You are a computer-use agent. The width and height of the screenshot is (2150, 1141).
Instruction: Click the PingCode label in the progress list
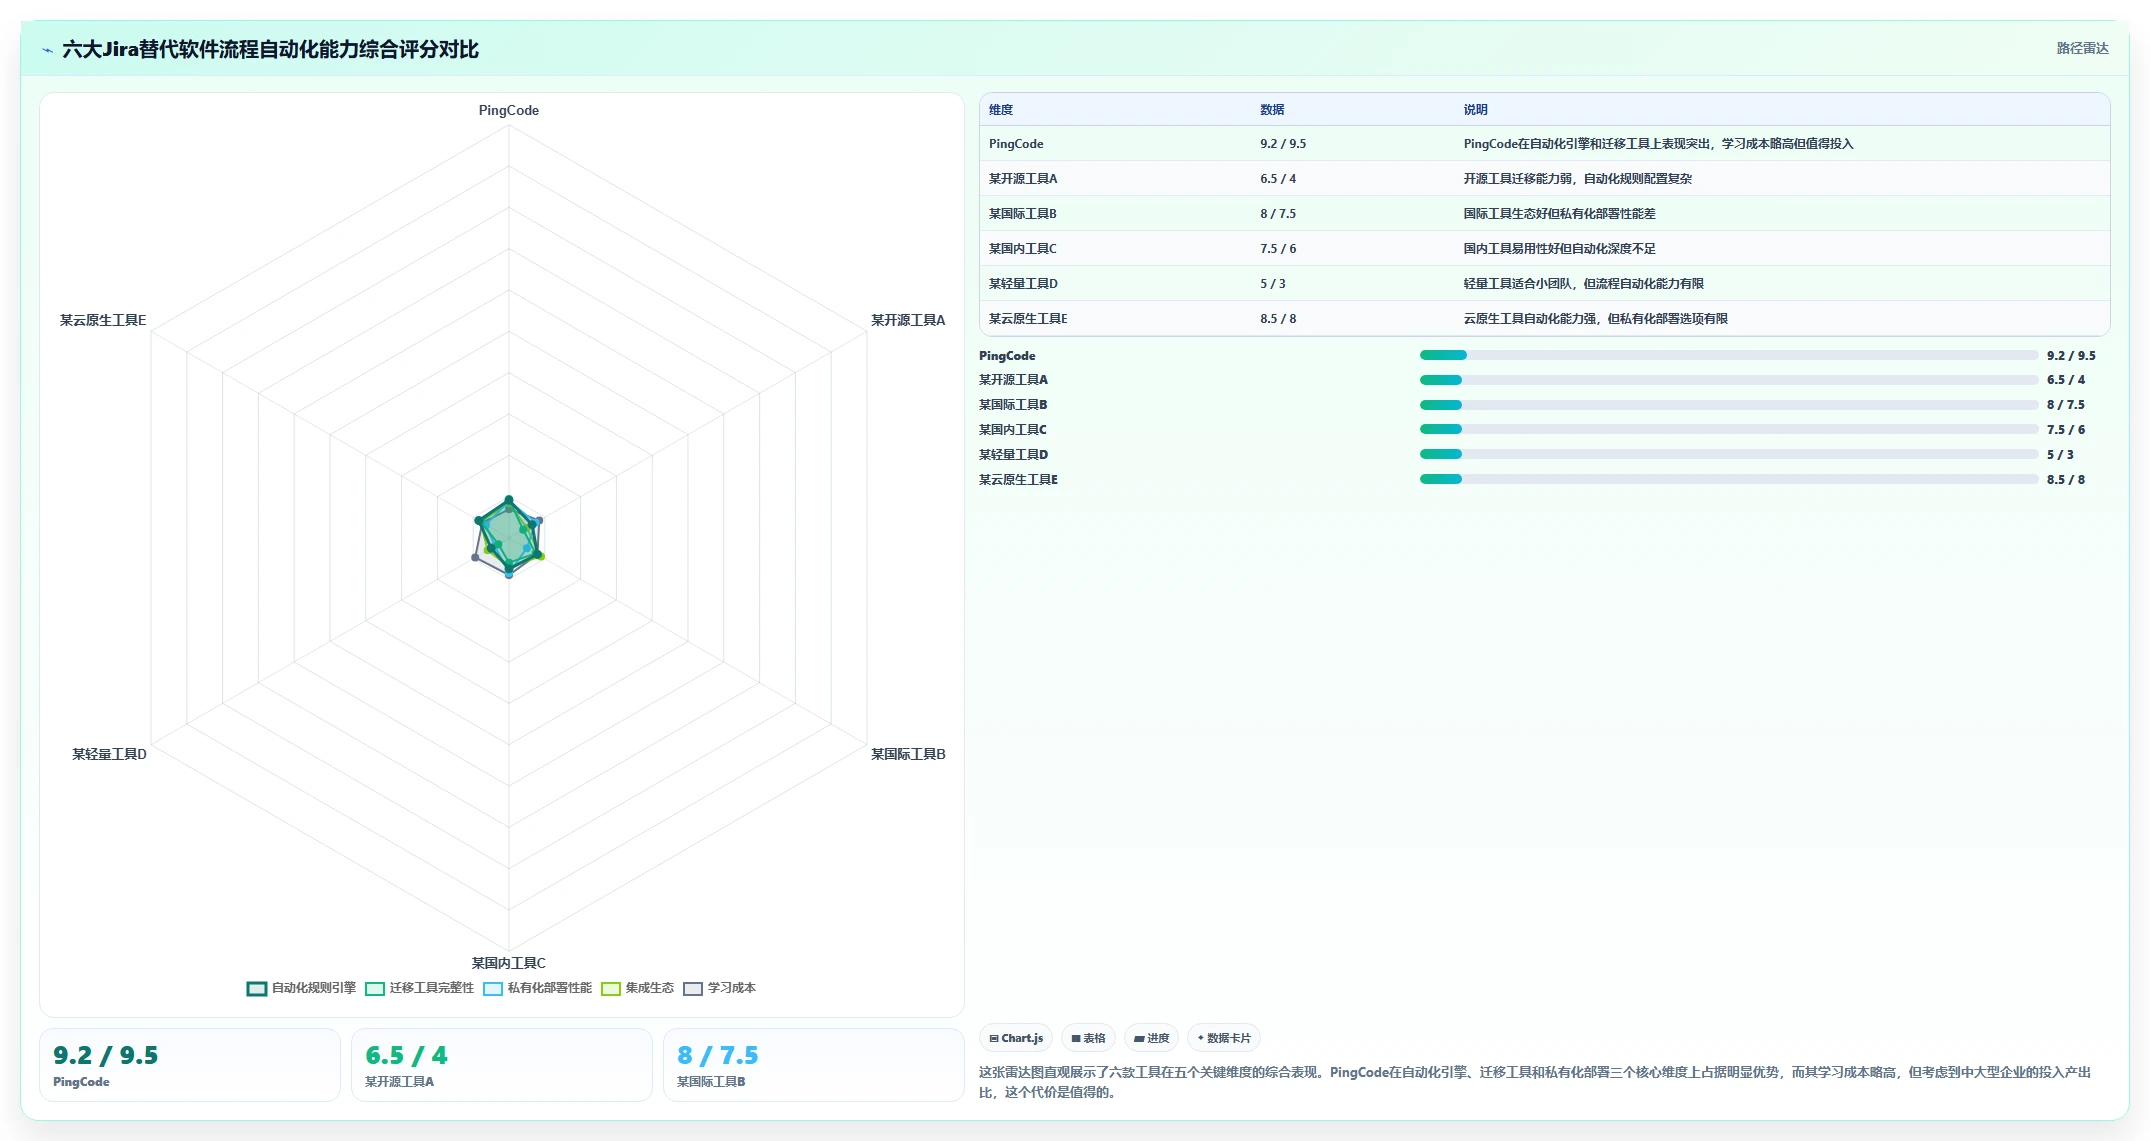tap(1007, 356)
